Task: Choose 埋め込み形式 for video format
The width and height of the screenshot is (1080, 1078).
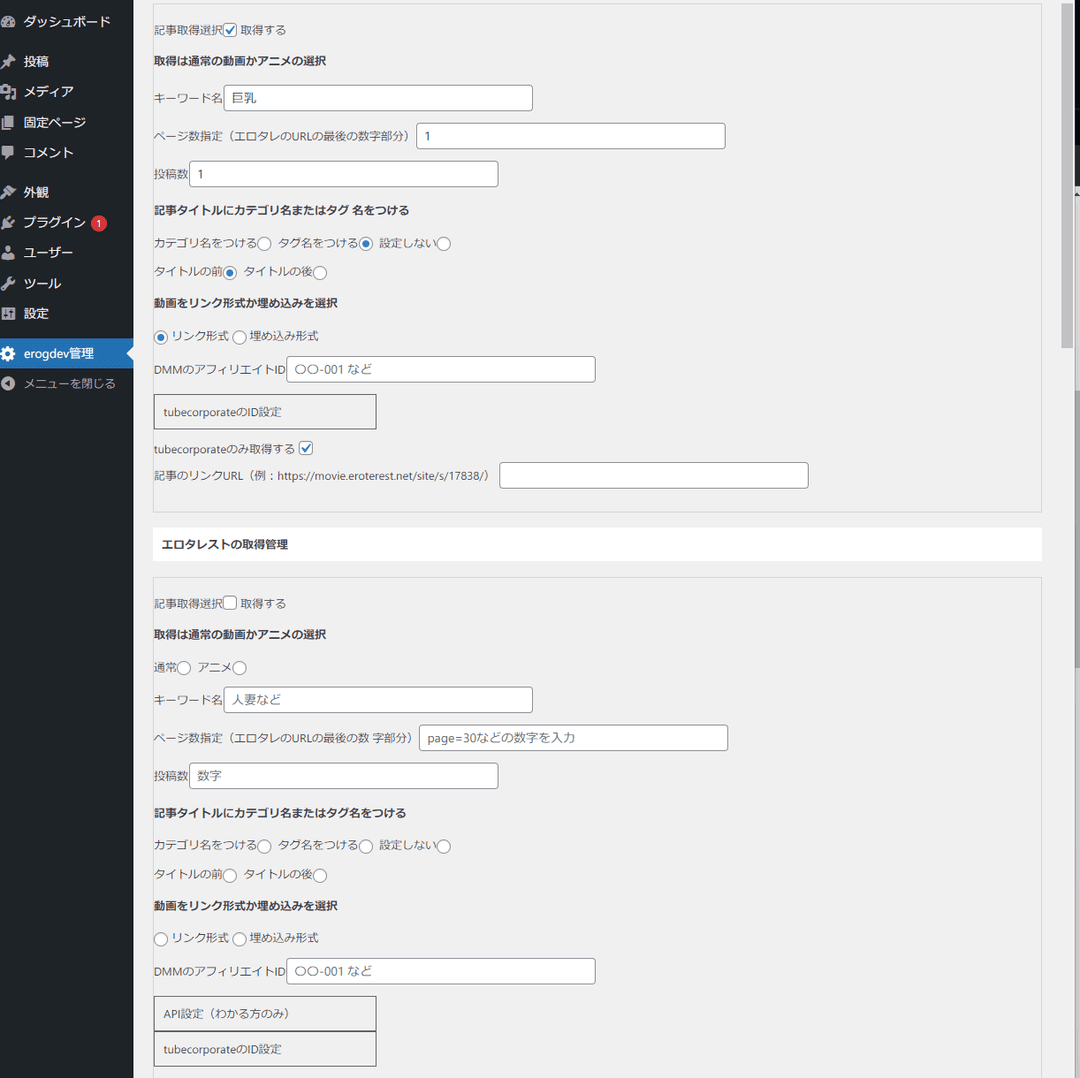Action: click(x=239, y=938)
